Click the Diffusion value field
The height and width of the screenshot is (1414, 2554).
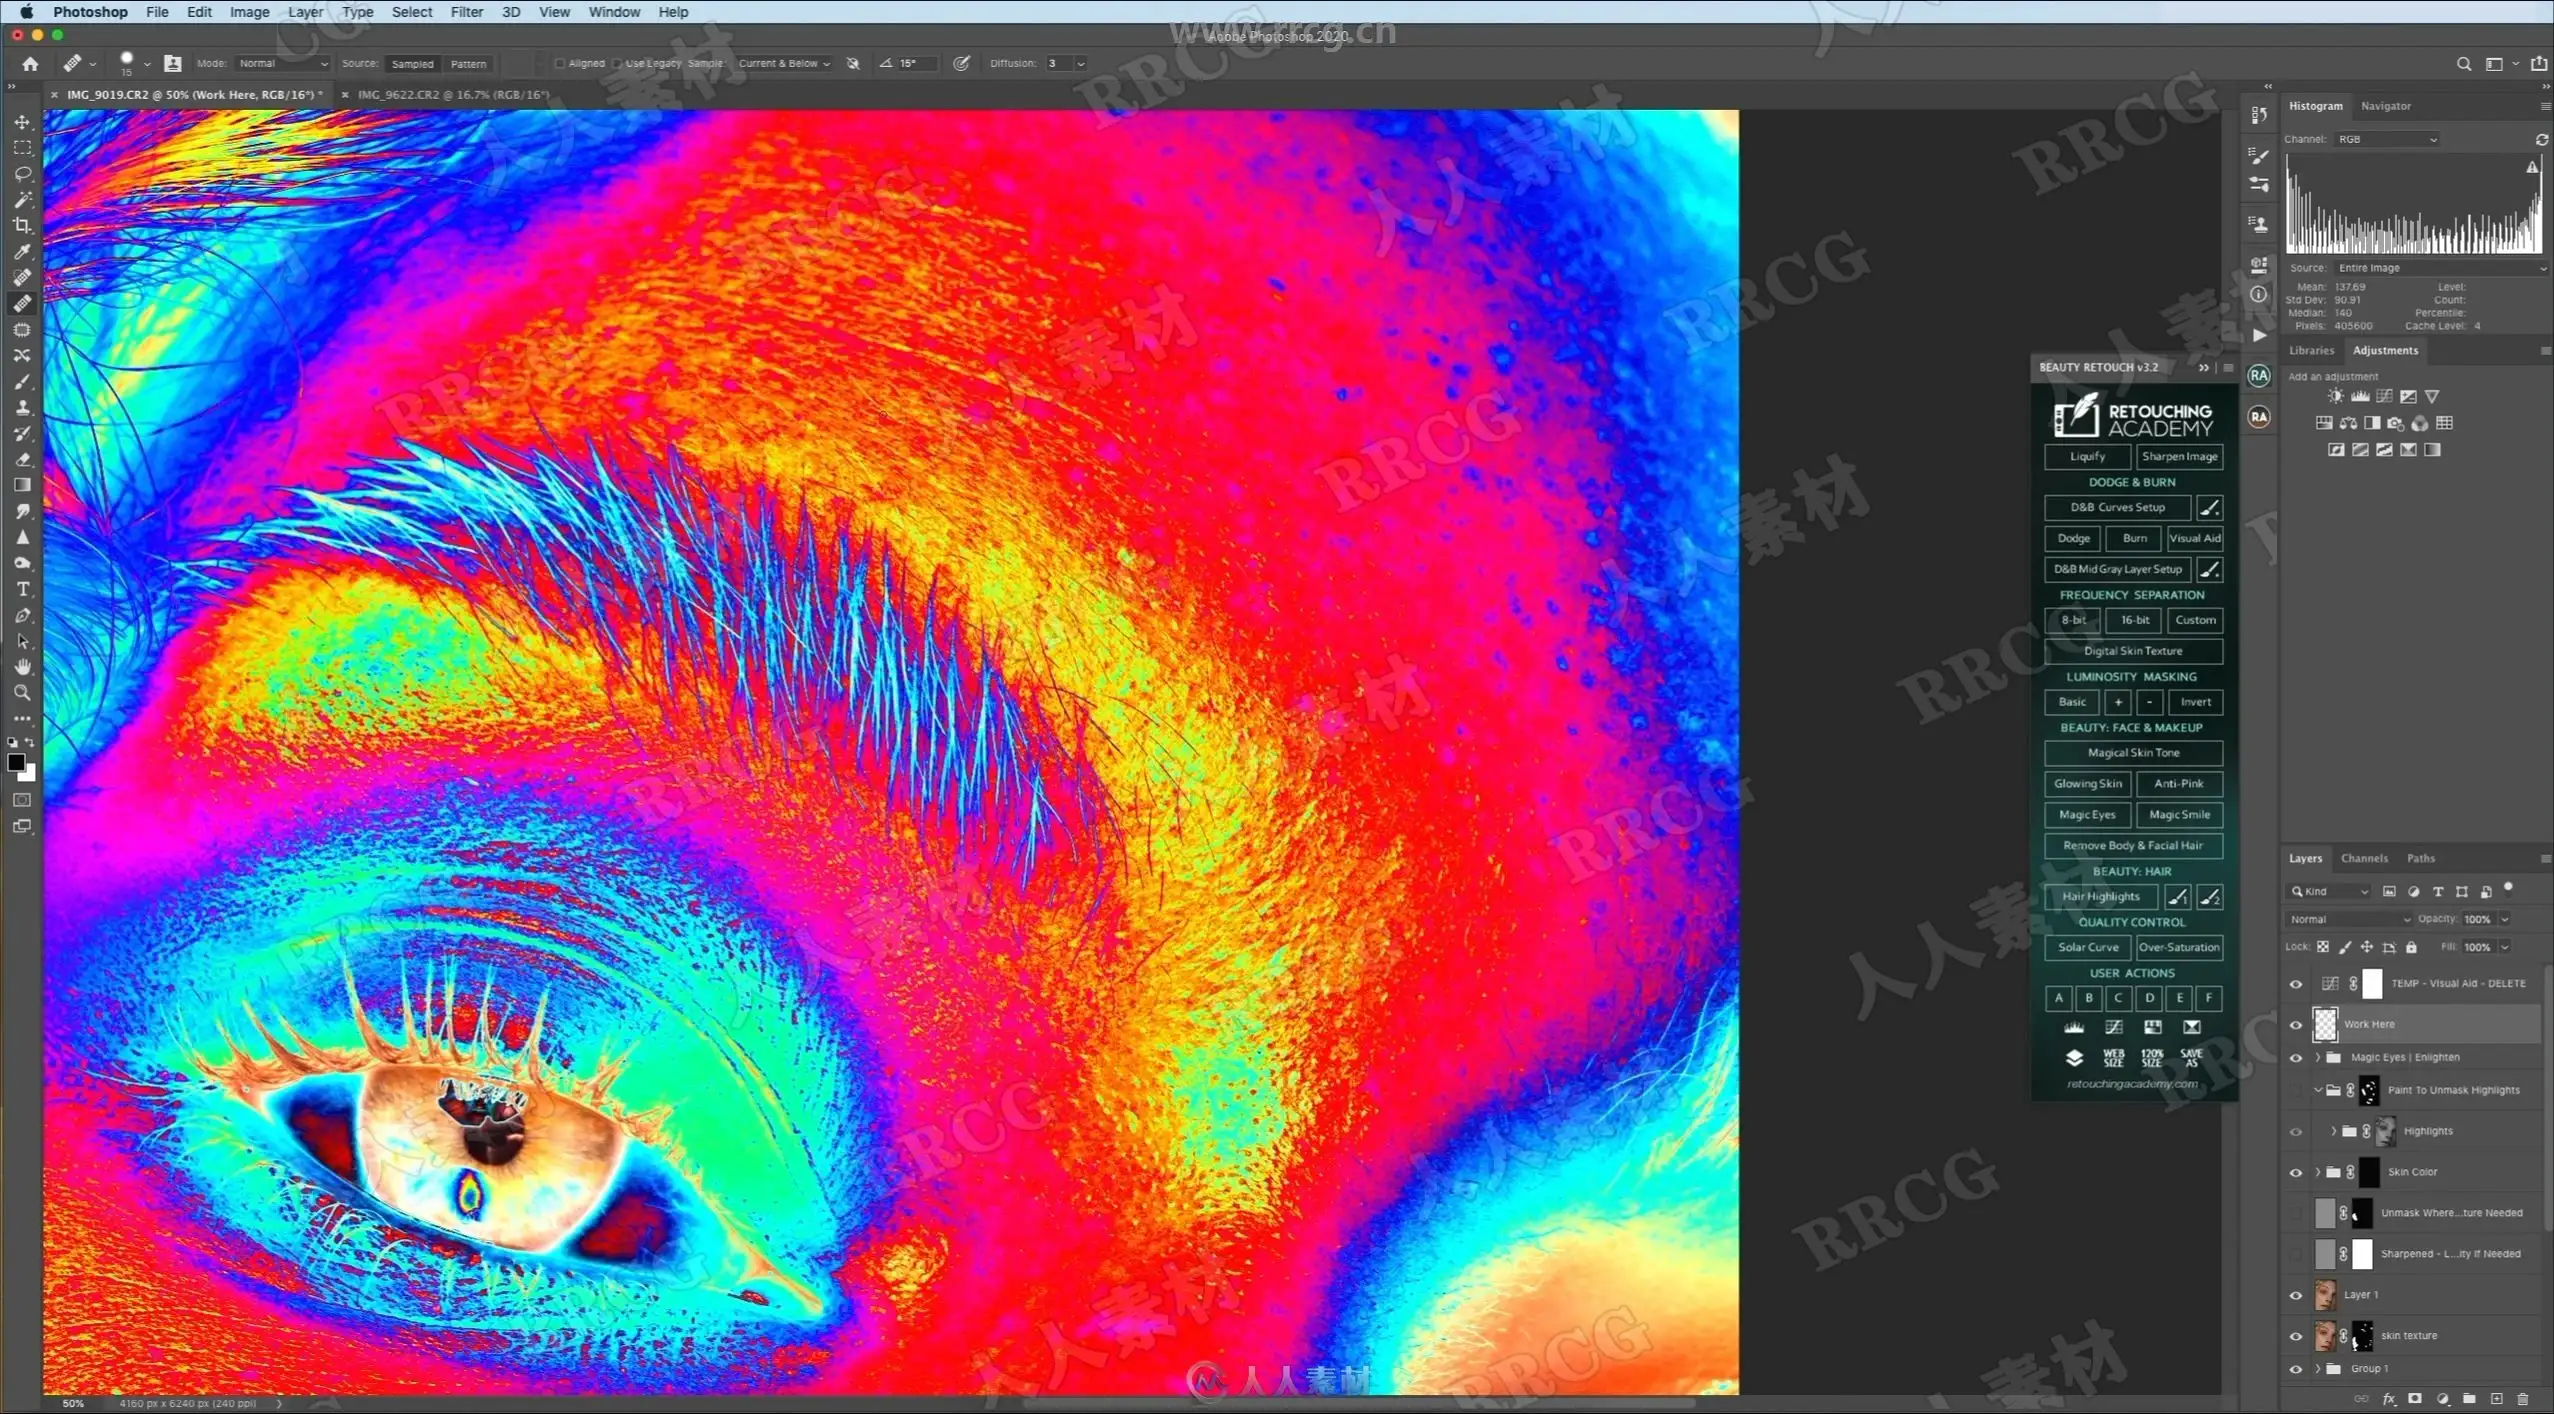[1058, 63]
